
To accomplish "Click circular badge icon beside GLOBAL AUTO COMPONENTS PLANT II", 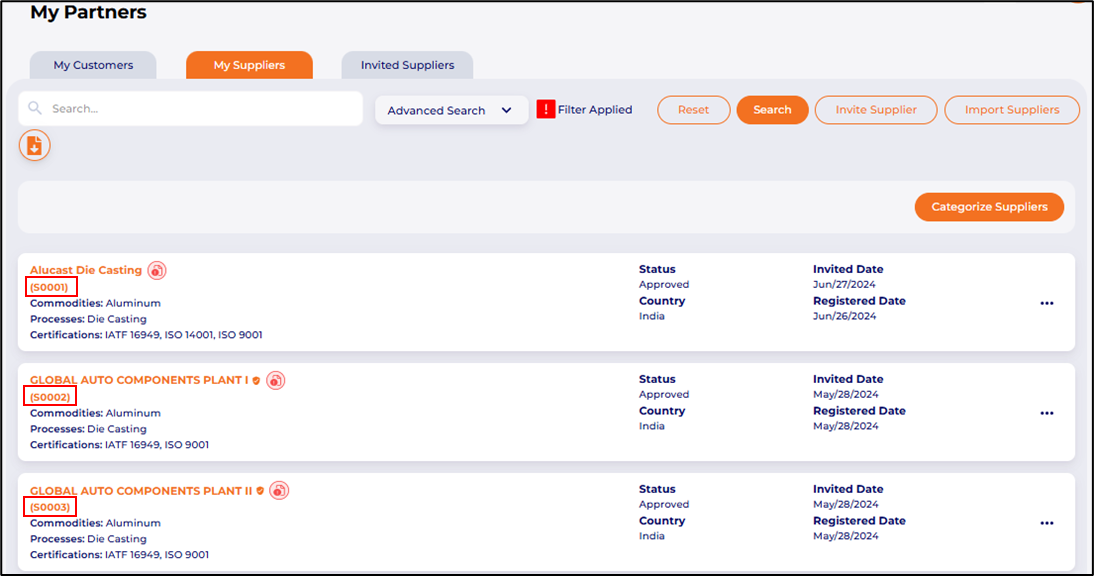I will [280, 490].
